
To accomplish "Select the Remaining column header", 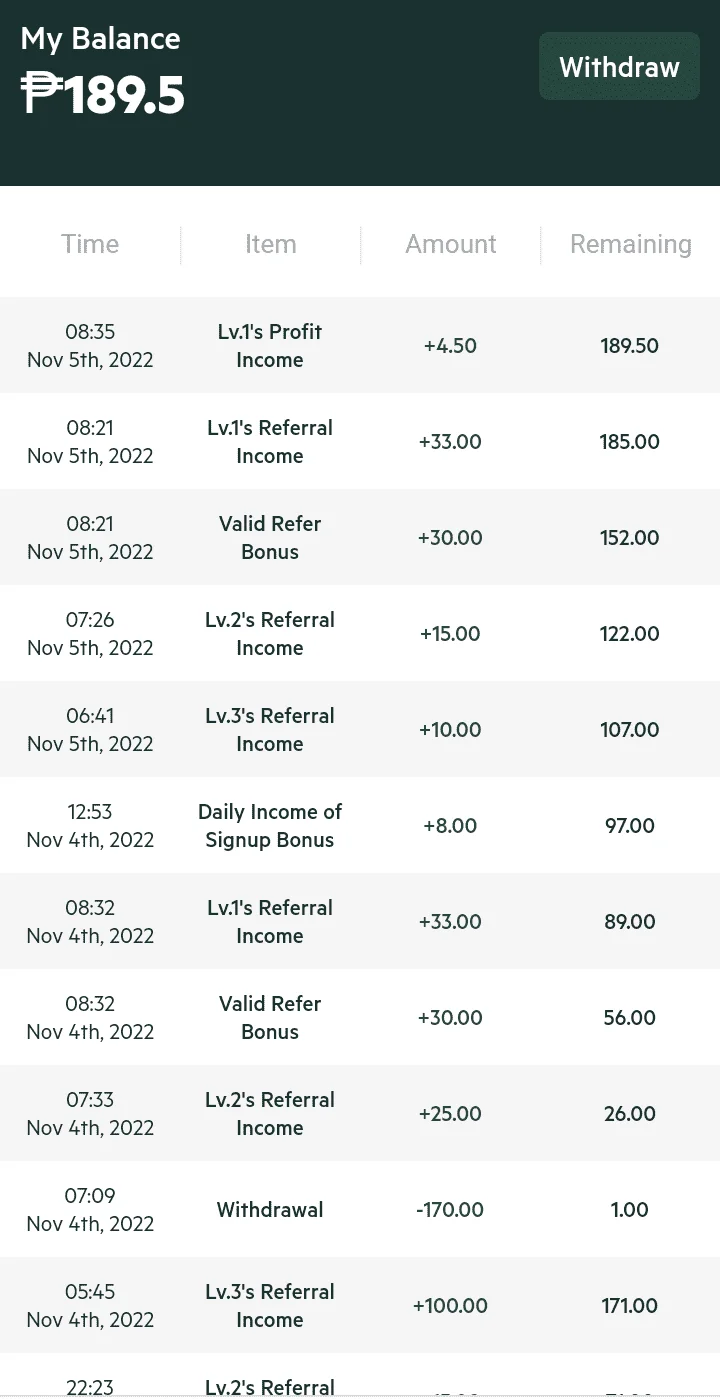I will coord(630,244).
